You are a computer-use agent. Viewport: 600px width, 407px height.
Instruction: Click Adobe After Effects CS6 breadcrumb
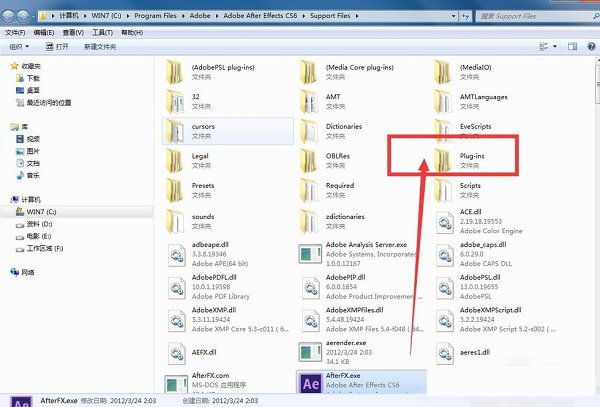260,16
